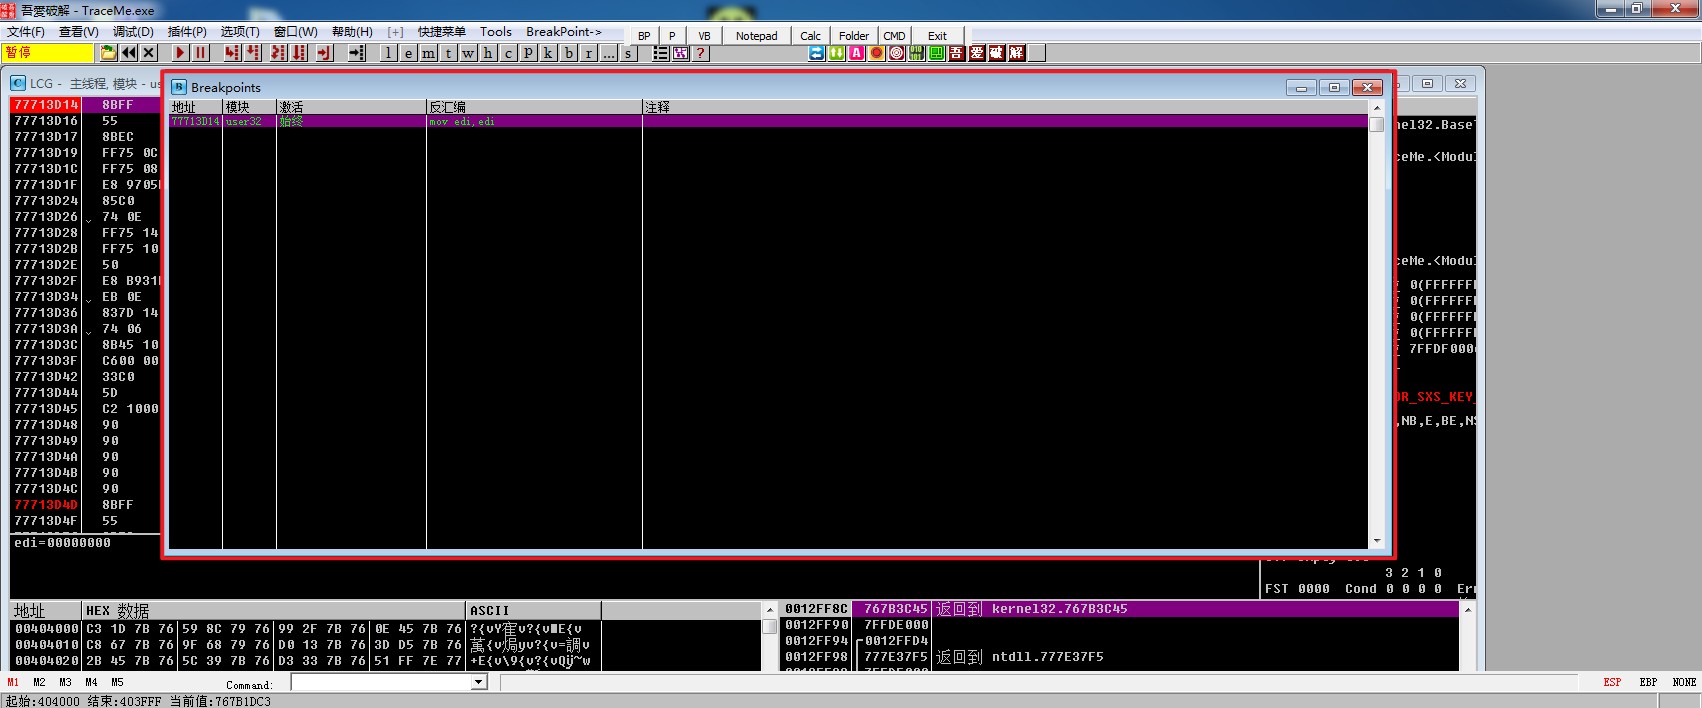1702x708 pixels.
Task: Select CPU address row 77713D45
Action: pos(85,409)
